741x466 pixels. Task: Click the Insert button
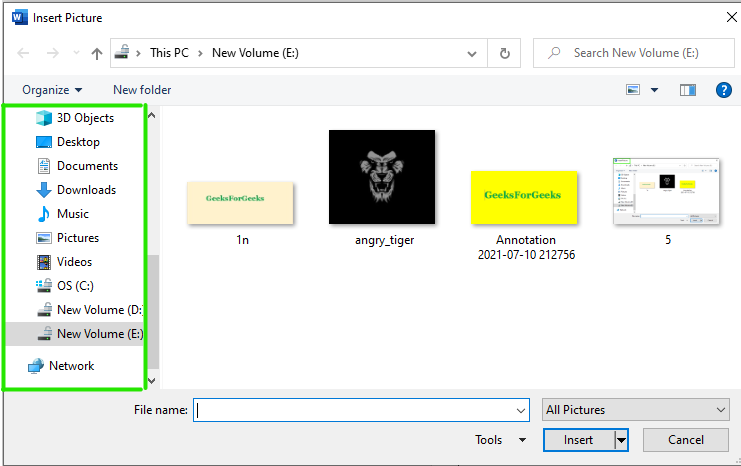(x=578, y=440)
